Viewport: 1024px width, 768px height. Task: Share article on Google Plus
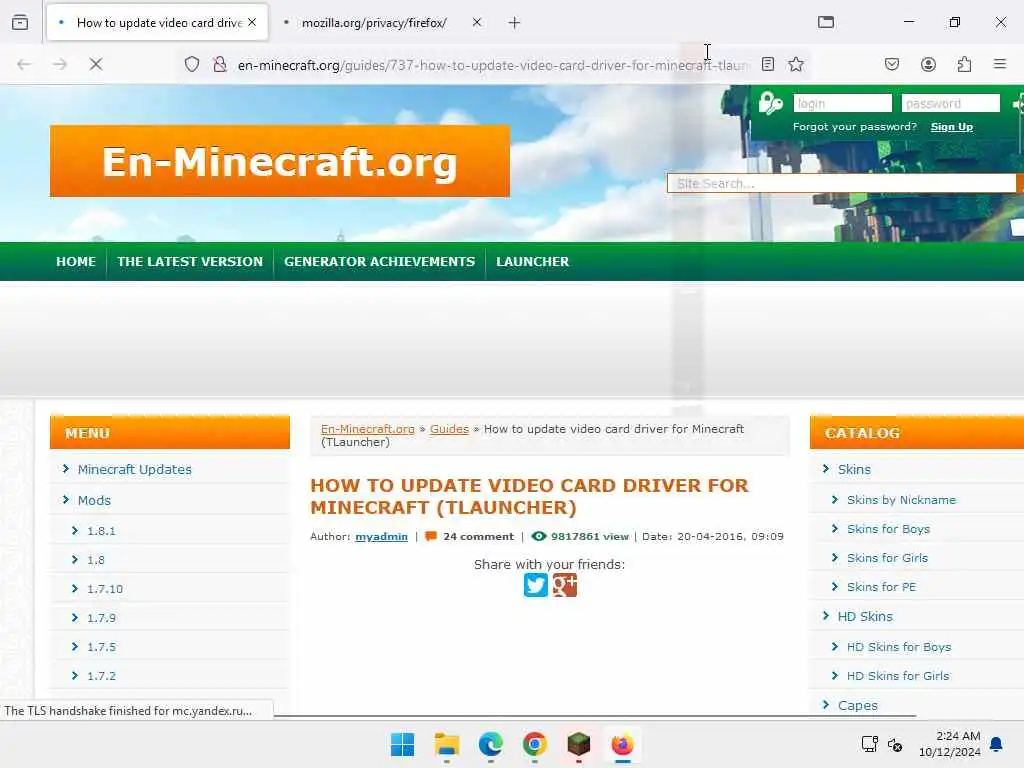pos(564,585)
